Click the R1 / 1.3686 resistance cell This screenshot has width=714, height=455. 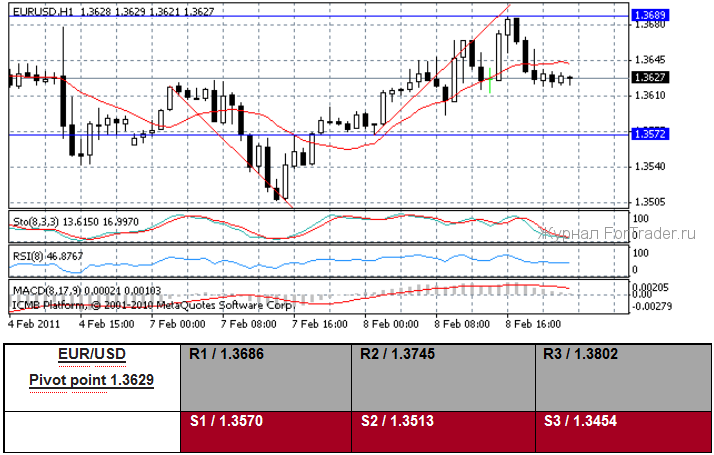228,354
